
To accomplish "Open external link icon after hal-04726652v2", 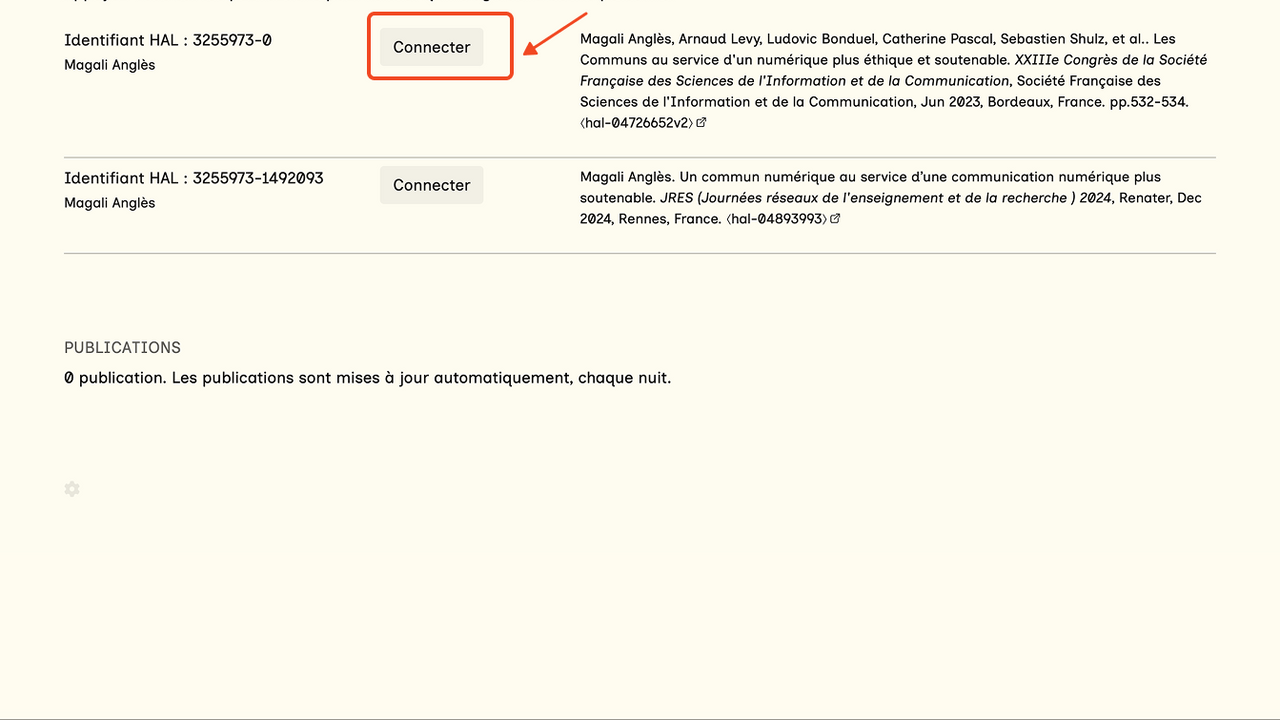I will [x=702, y=123].
